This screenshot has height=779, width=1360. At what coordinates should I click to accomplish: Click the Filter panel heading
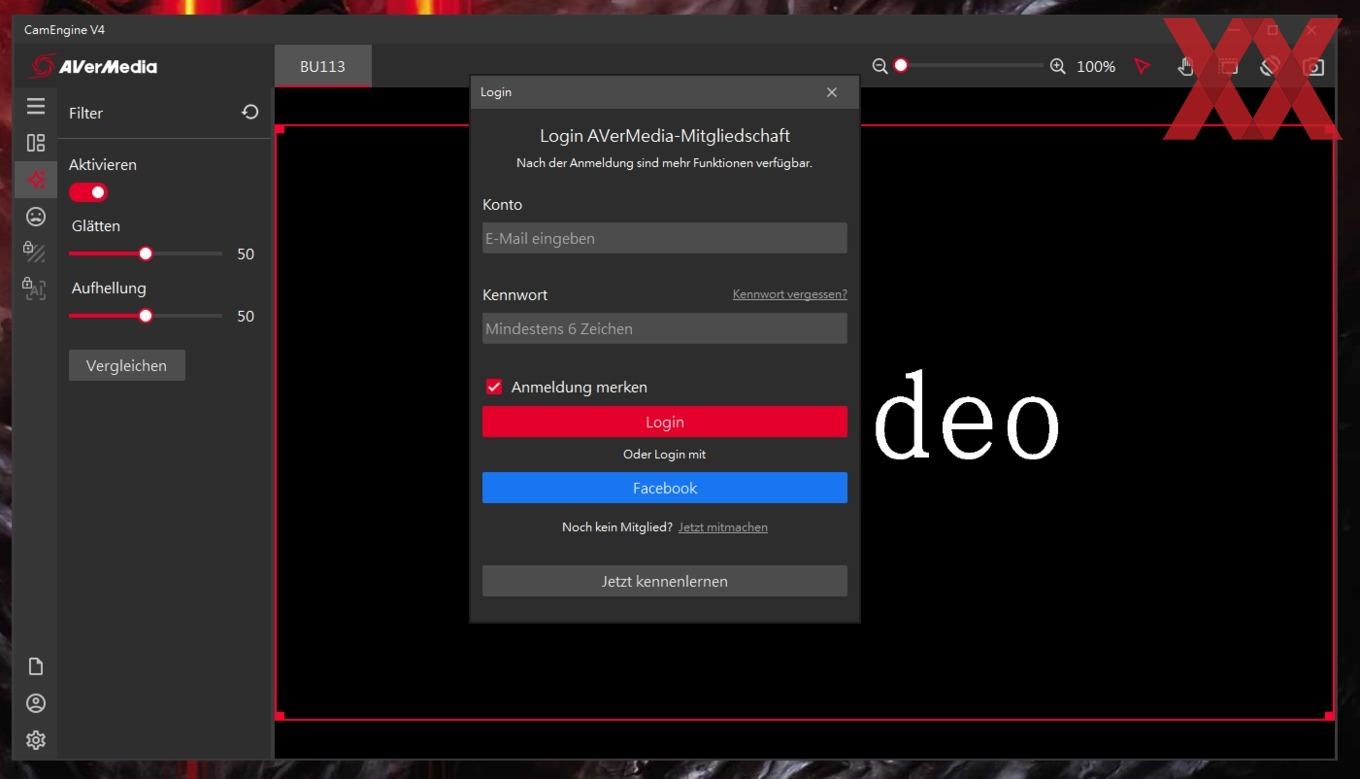tap(86, 113)
